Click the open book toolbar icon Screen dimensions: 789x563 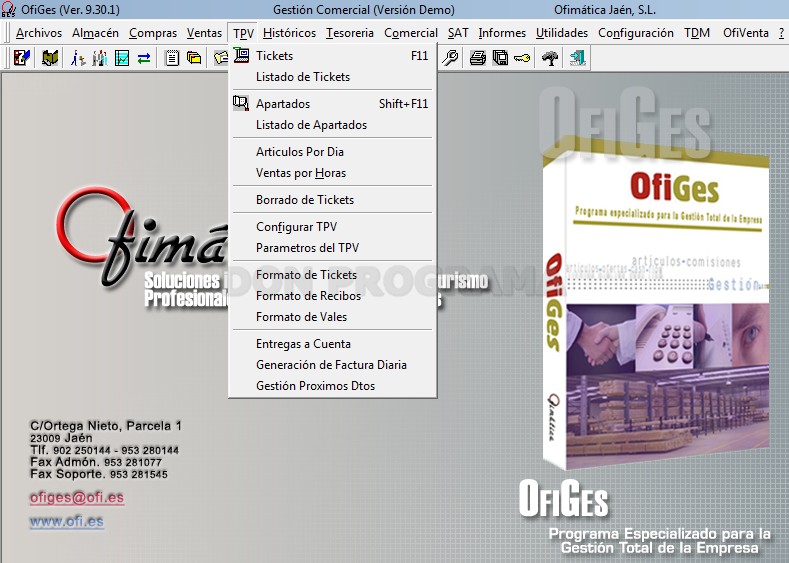pos(49,58)
